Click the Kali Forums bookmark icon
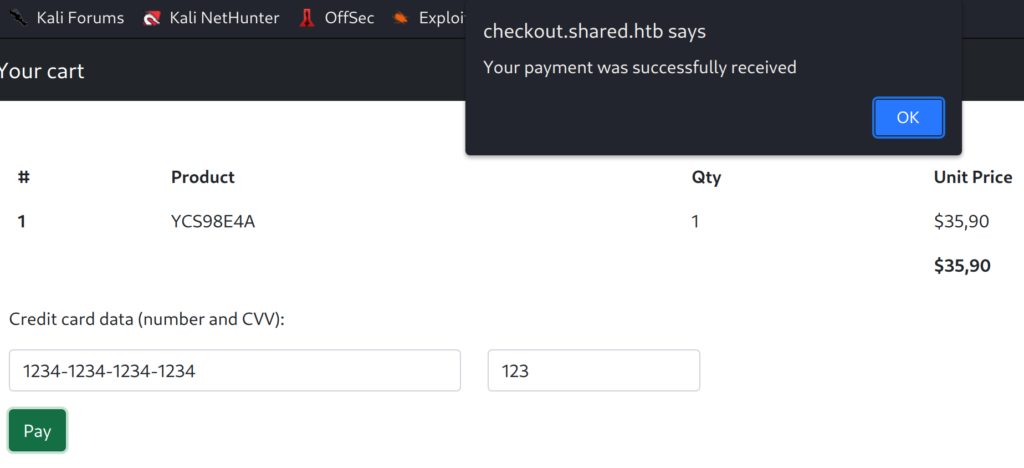1024x468 pixels. pos(18,18)
